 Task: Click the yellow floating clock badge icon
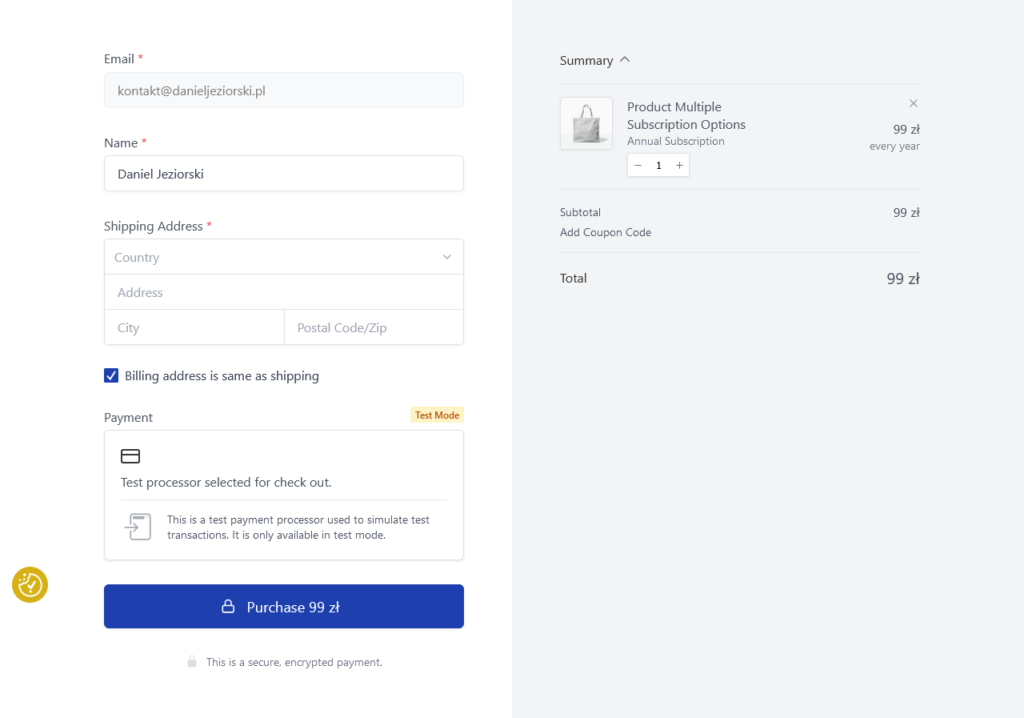coord(30,585)
